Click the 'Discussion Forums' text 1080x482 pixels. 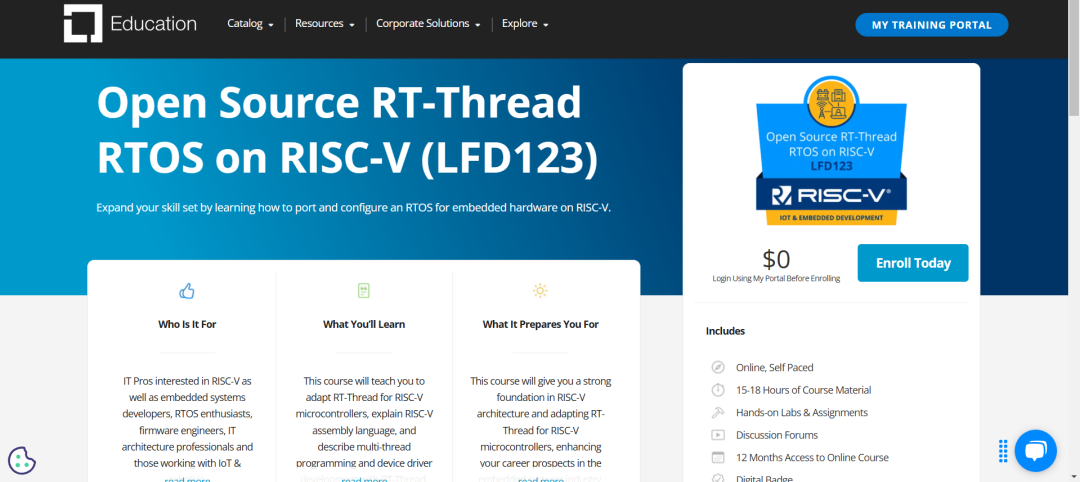point(777,435)
